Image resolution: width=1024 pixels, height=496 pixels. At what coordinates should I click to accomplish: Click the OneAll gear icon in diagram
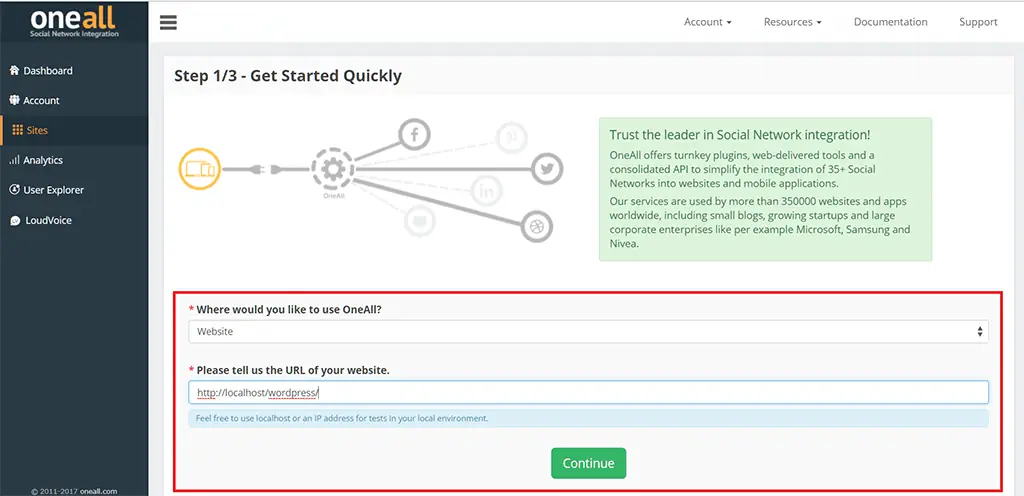333,170
